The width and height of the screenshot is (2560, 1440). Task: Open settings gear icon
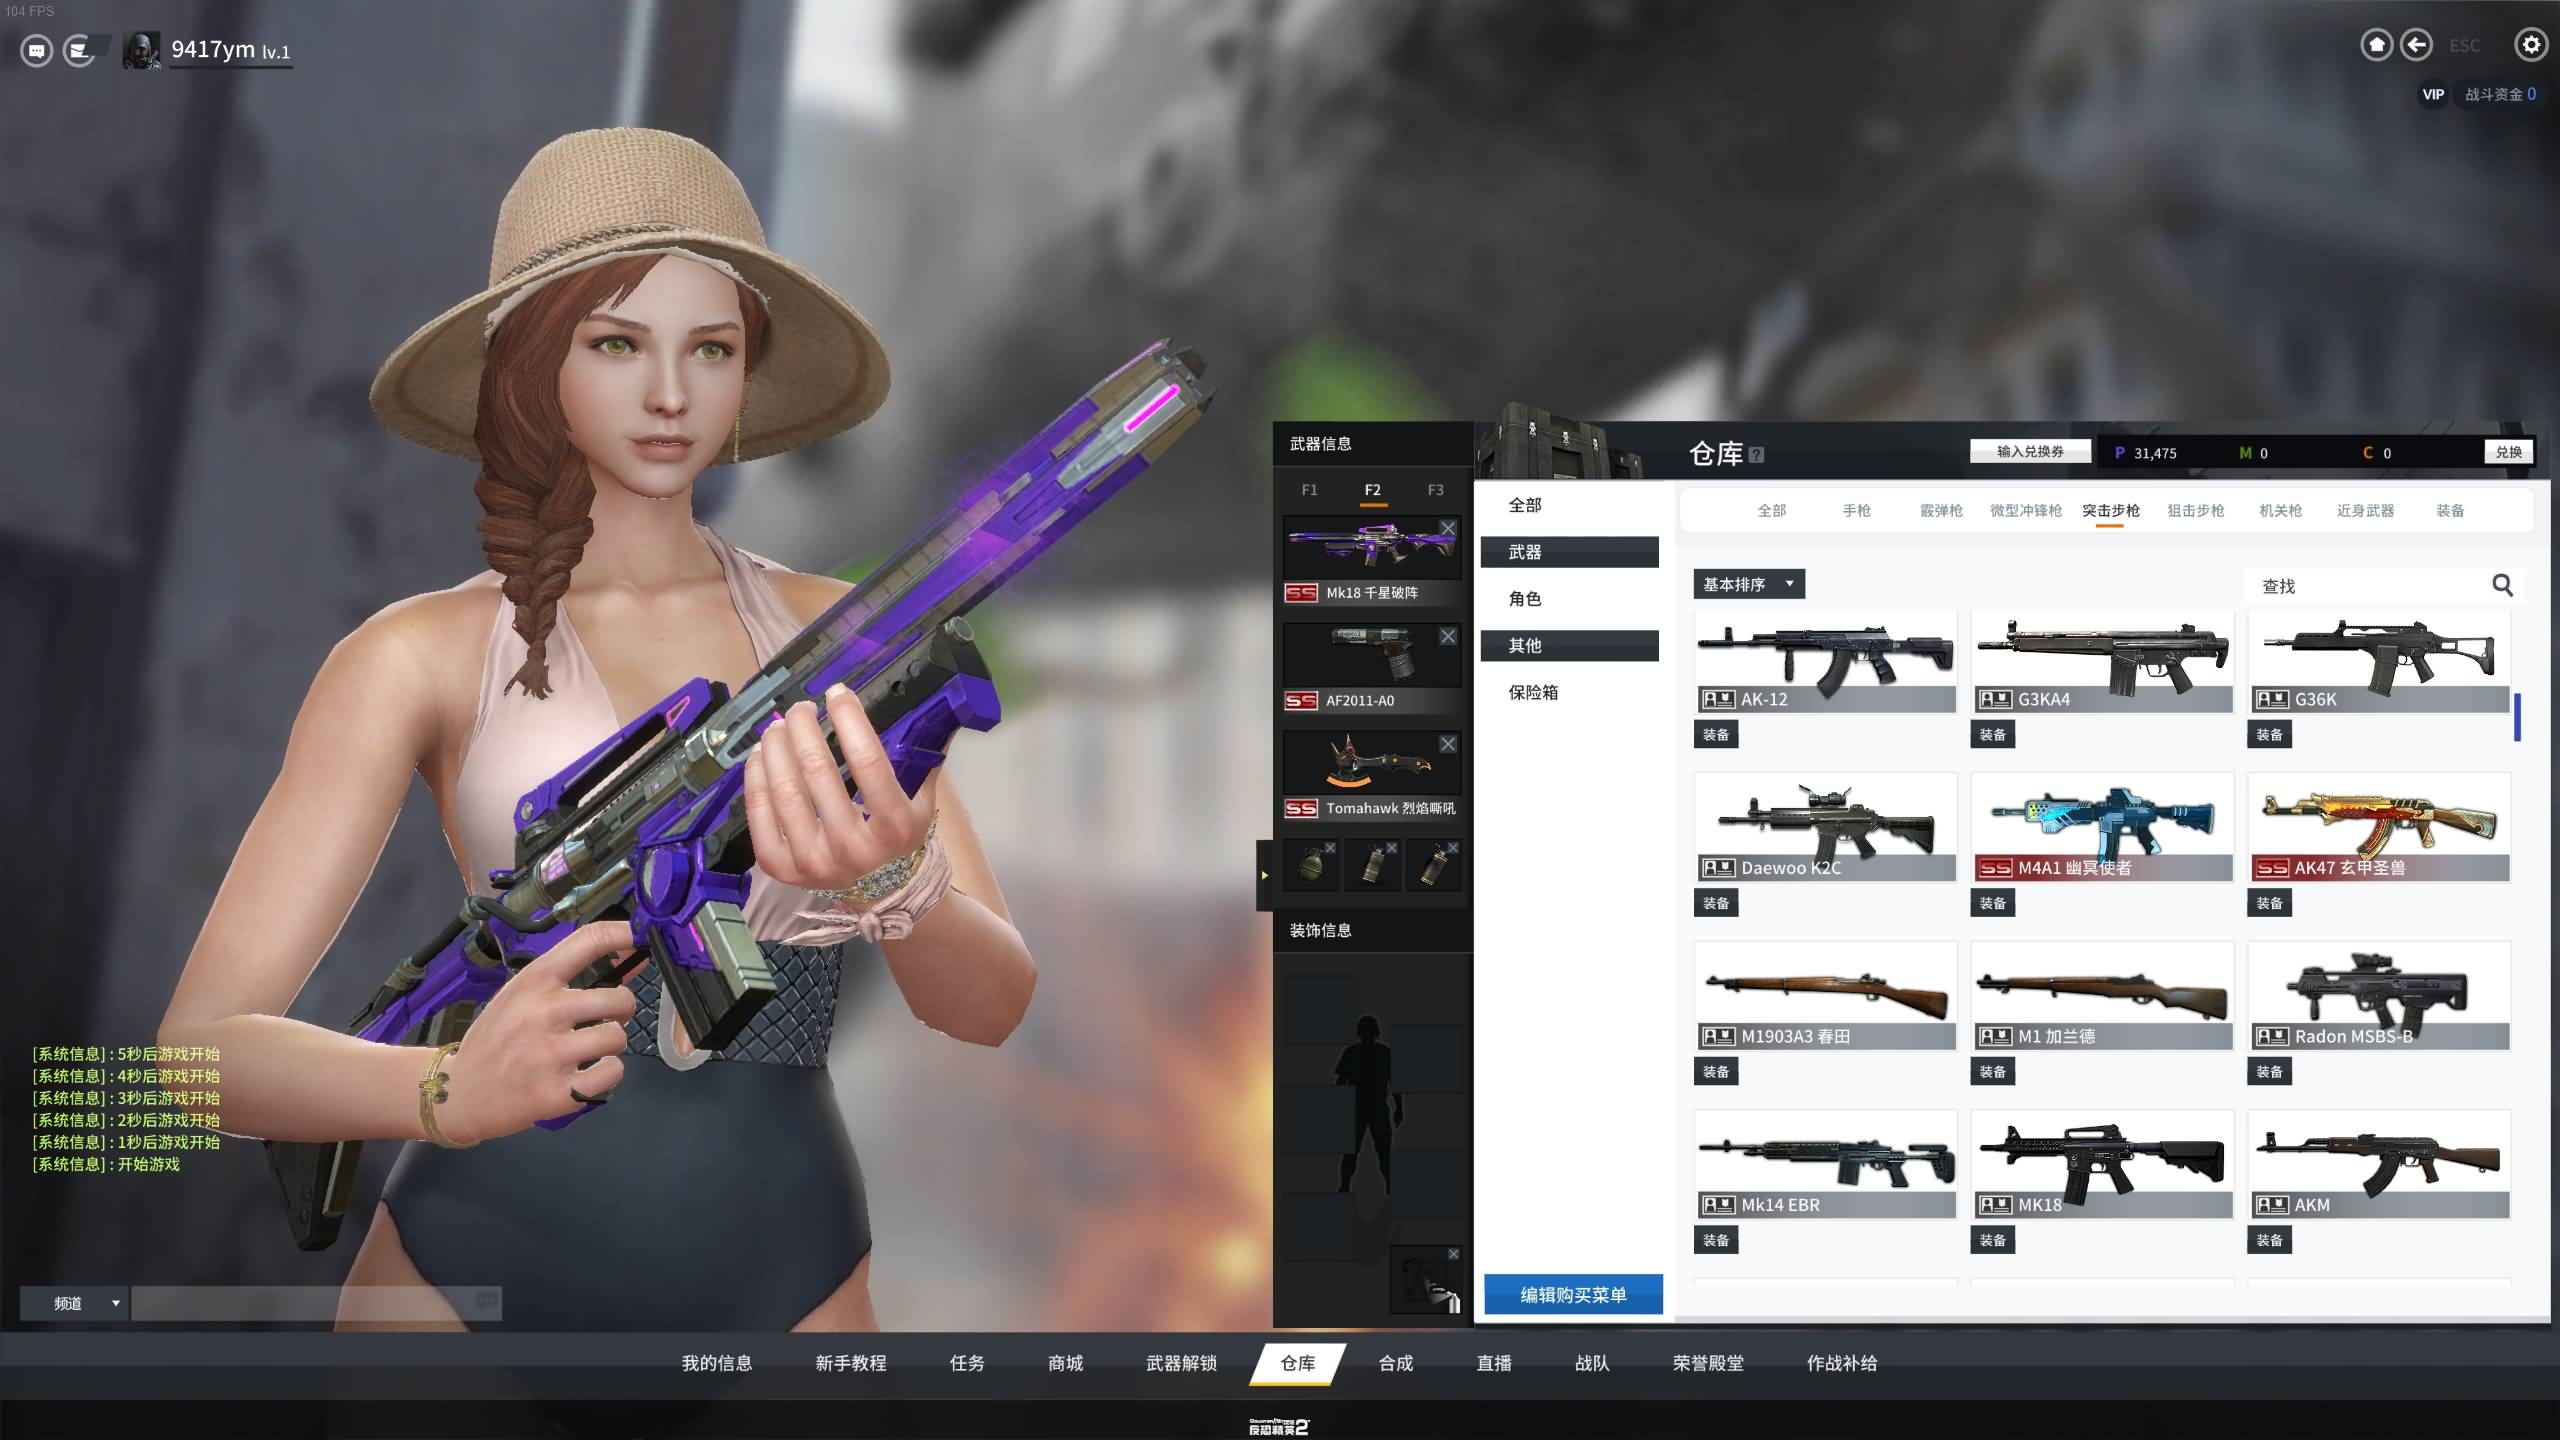(2530, 45)
